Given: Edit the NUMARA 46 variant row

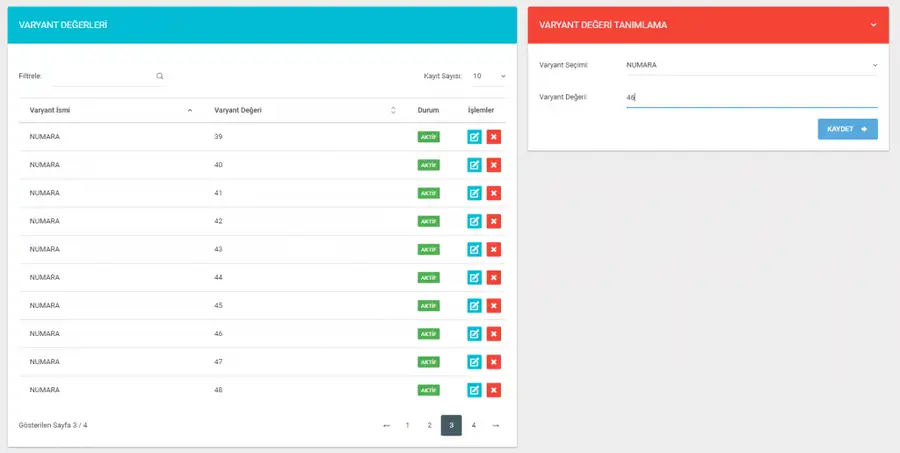Looking at the screenshot, I should (x=474, y=334).
